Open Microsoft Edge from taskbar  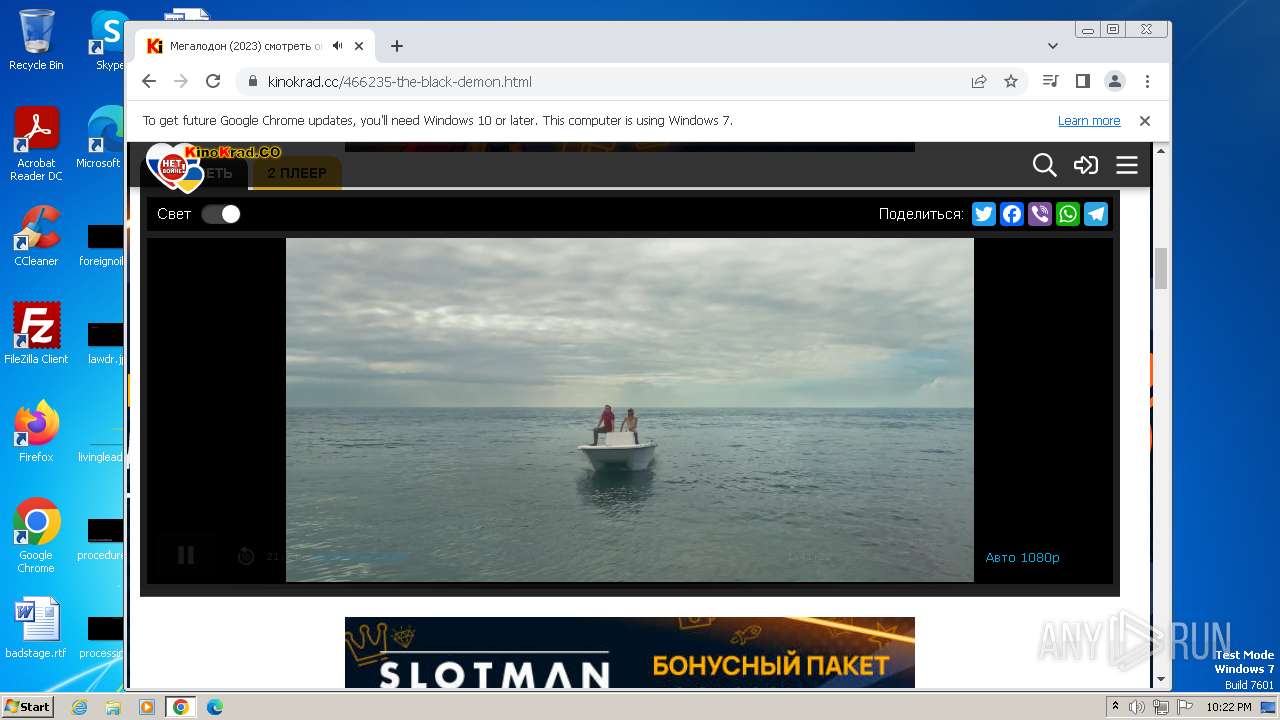click(214, 707)
